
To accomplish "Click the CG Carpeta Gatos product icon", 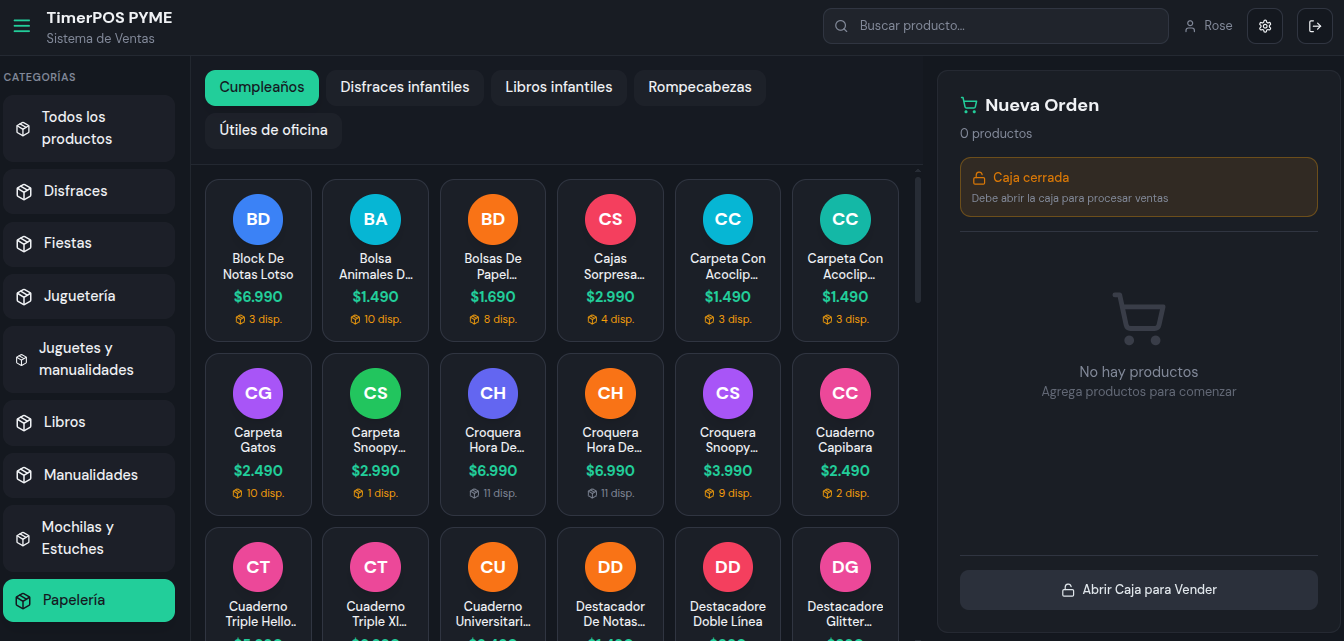I will (x=258, y=393).
